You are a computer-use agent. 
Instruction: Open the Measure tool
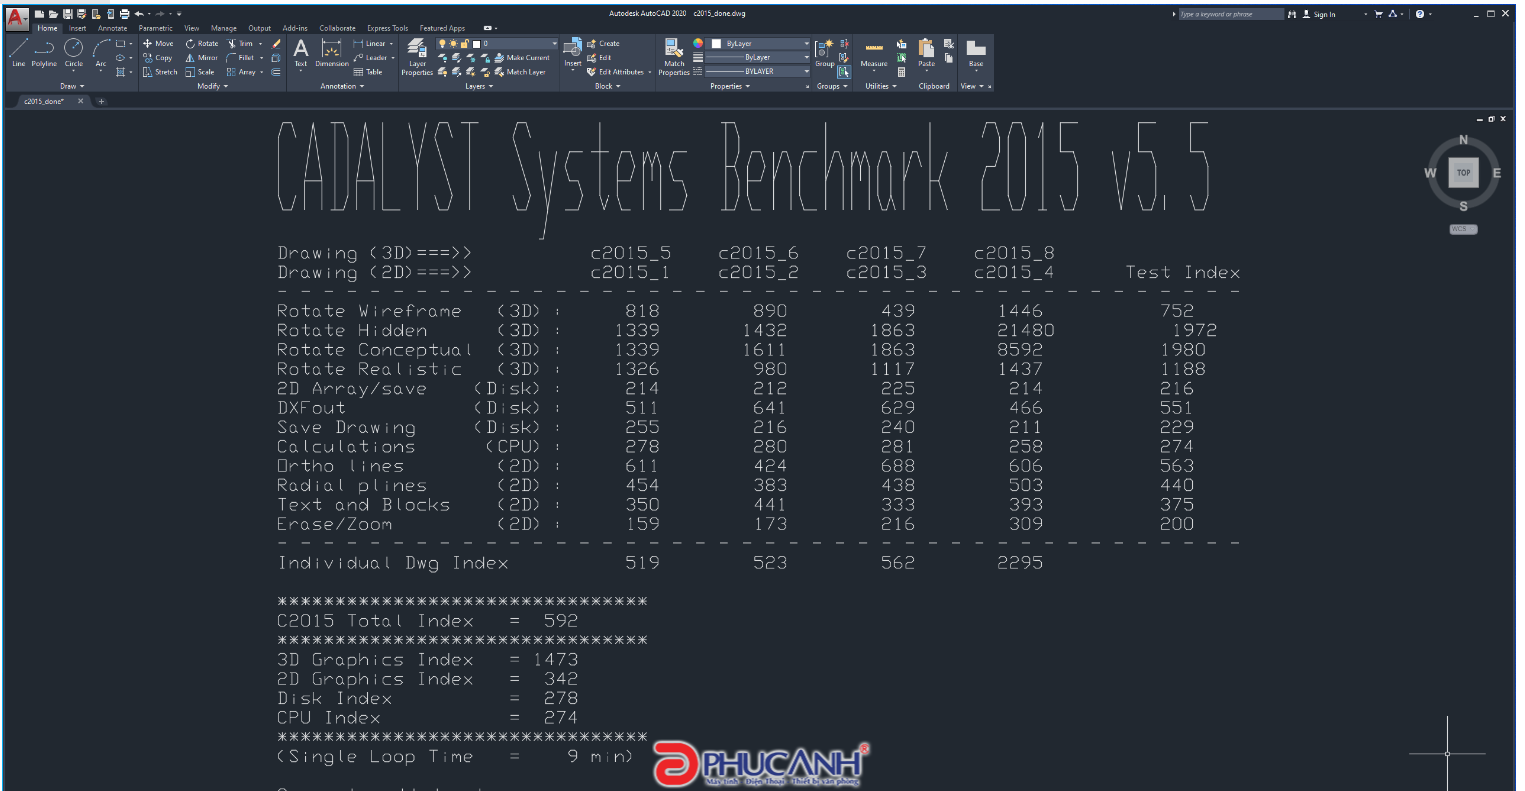(x=874, y=54)
